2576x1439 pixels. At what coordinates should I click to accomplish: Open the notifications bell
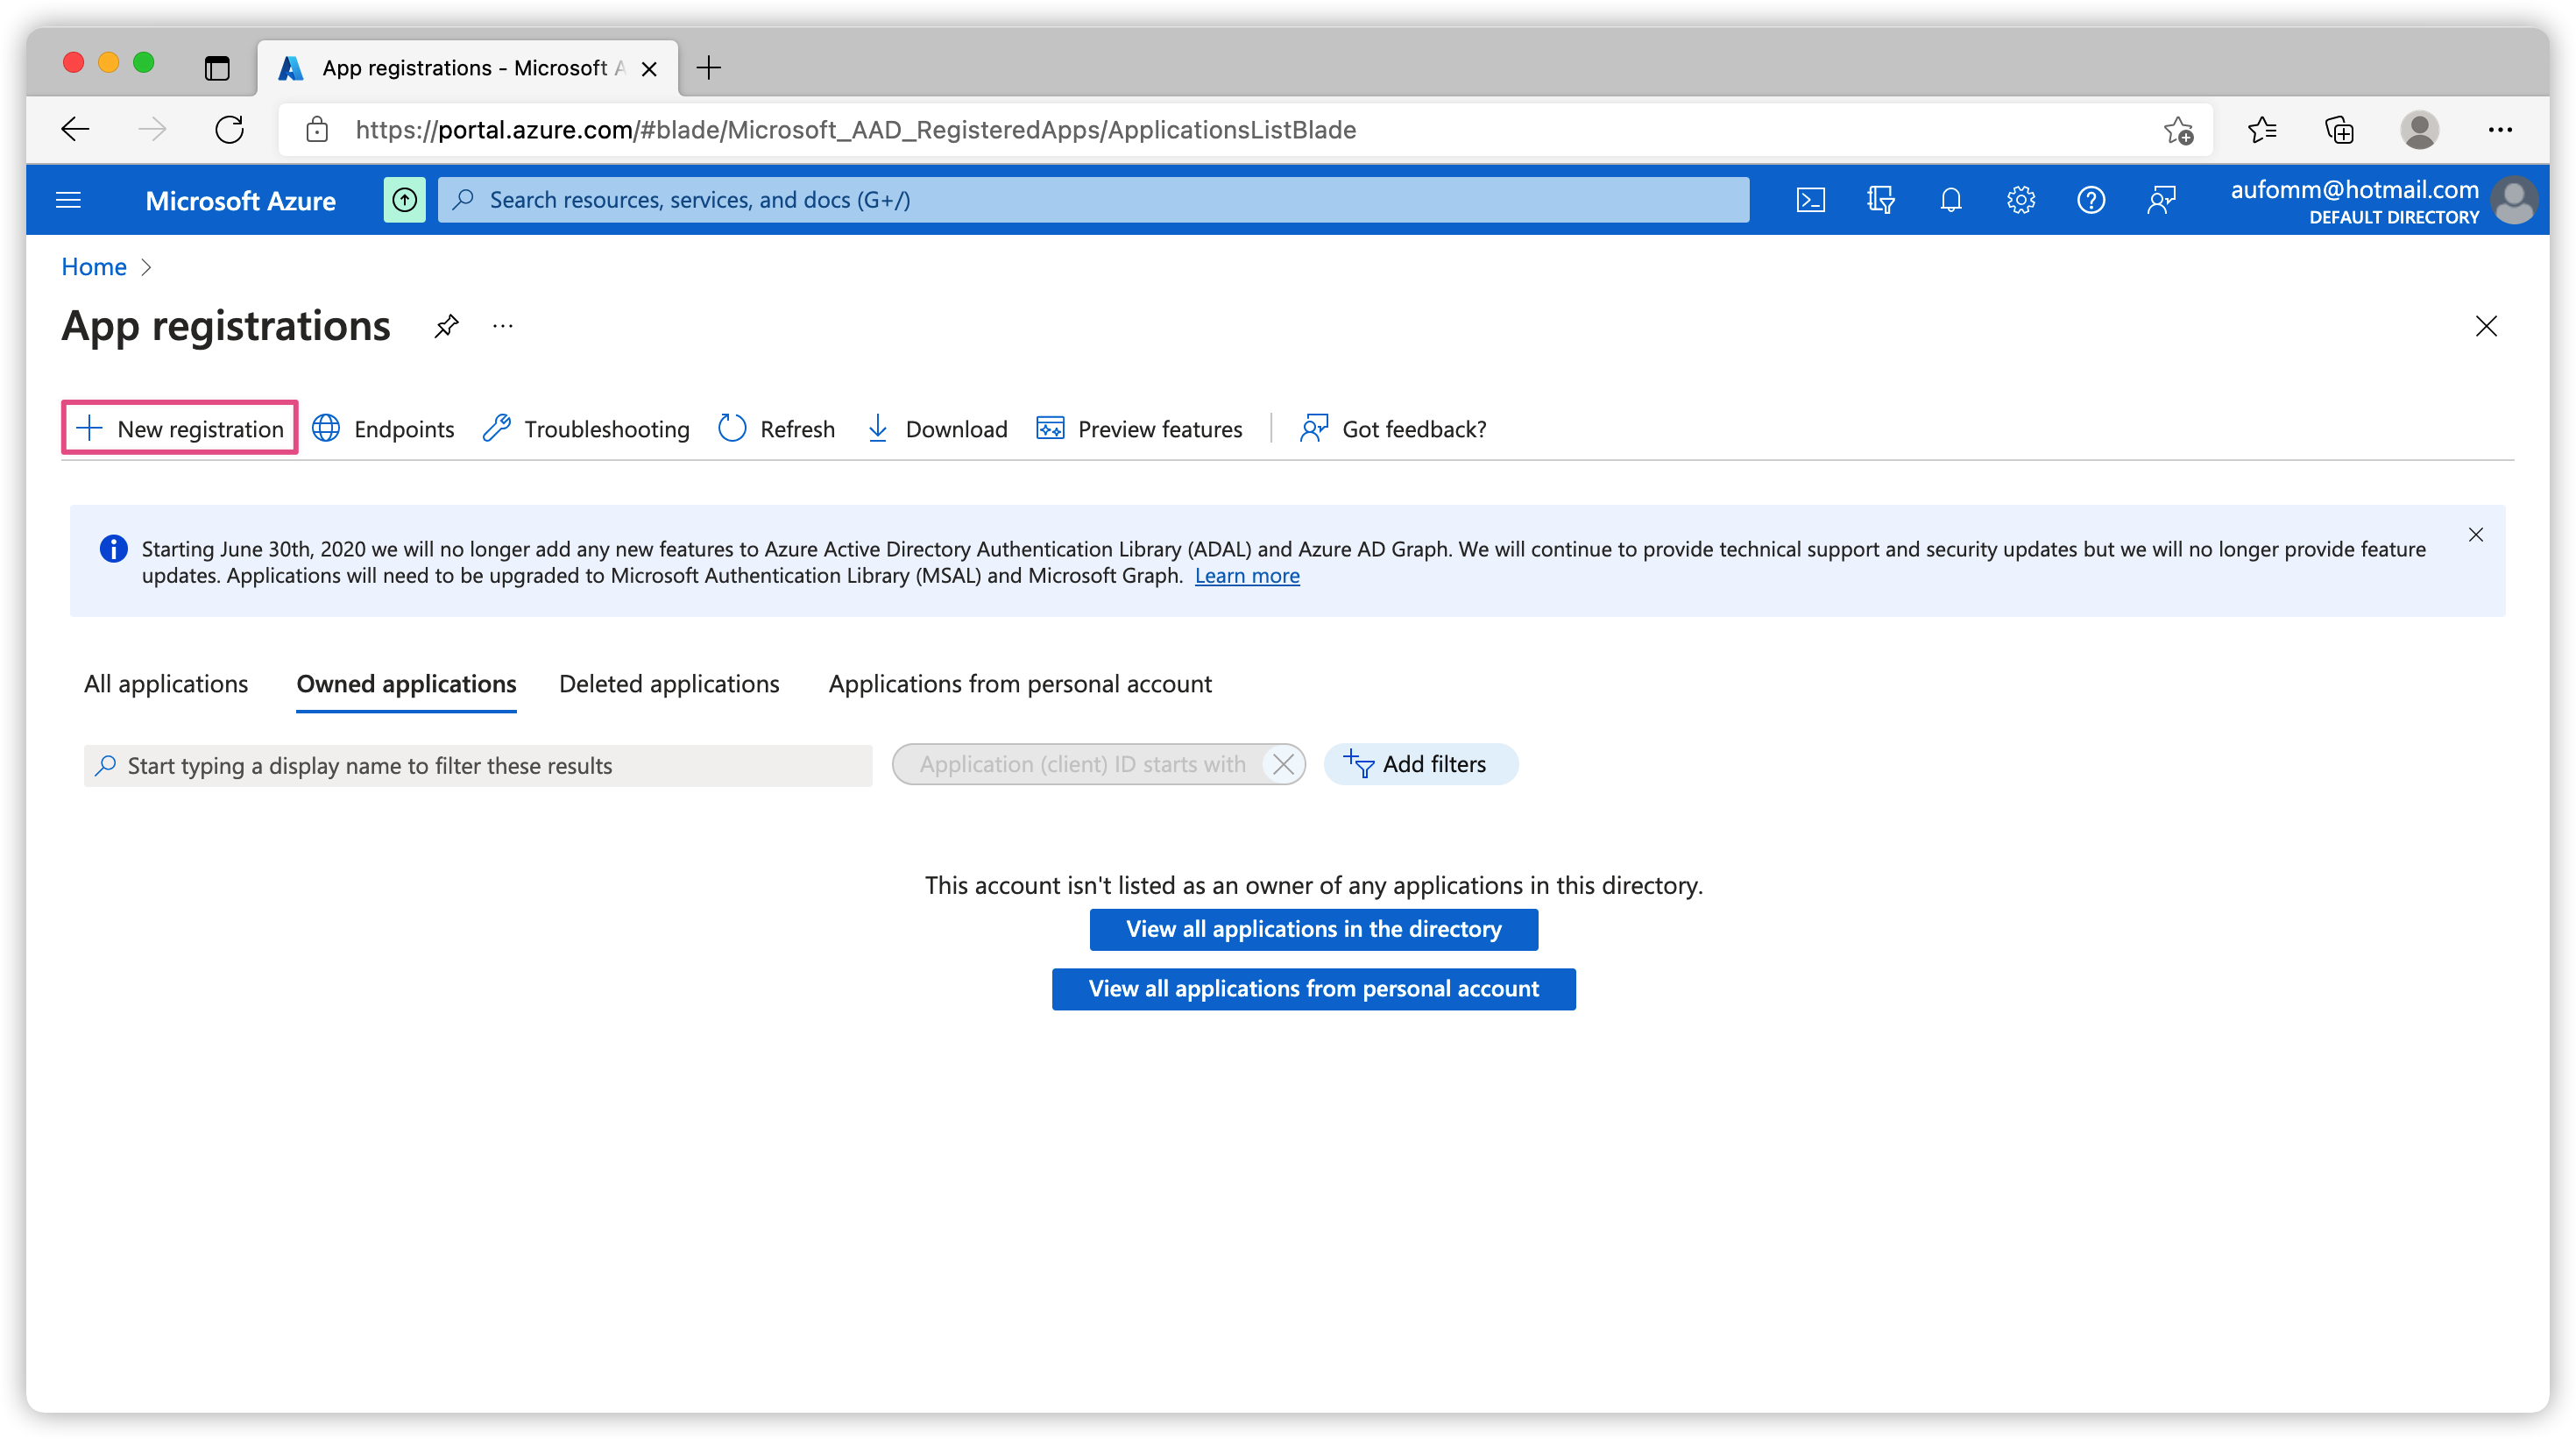pos(1950,200)
